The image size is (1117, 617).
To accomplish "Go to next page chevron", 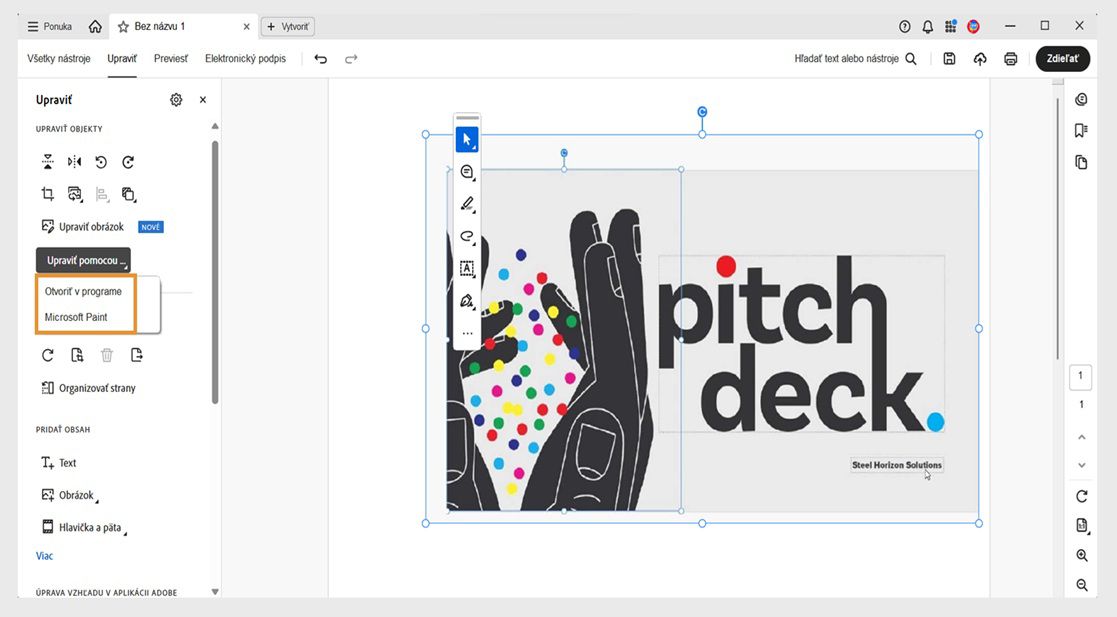I will tap(1081, 465).
